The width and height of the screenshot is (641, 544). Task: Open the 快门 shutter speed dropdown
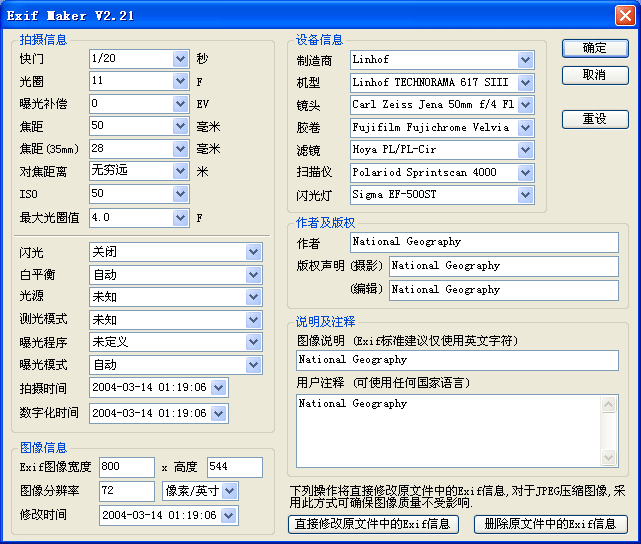coord(180,59)
